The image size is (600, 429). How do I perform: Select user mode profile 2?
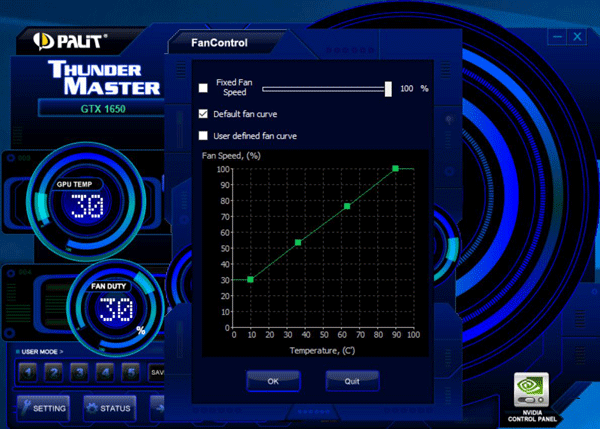pos(54,372)
